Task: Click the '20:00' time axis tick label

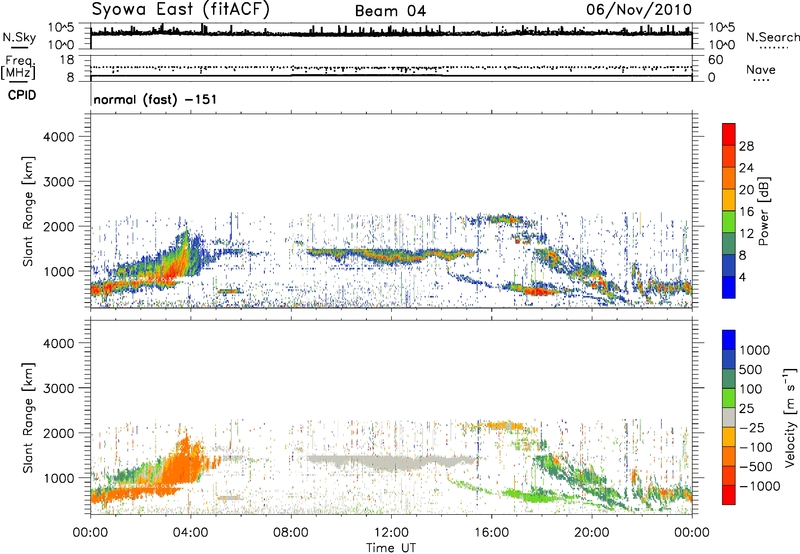Action: coord(591,533)
